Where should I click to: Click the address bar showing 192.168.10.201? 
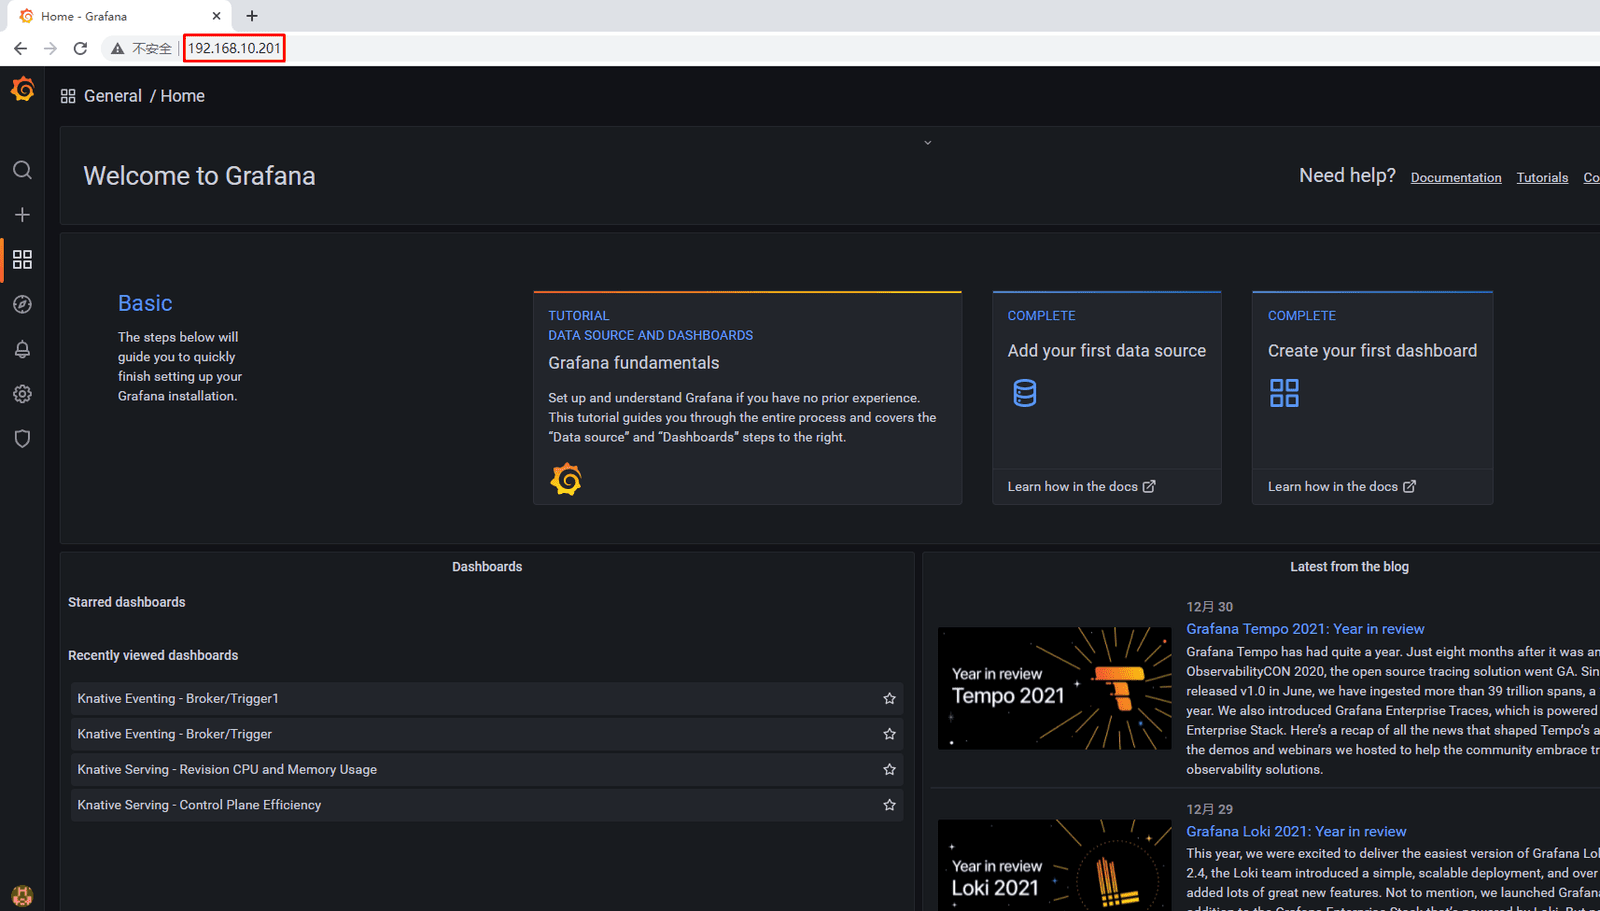pyautogui.click(x=234, y=48)
